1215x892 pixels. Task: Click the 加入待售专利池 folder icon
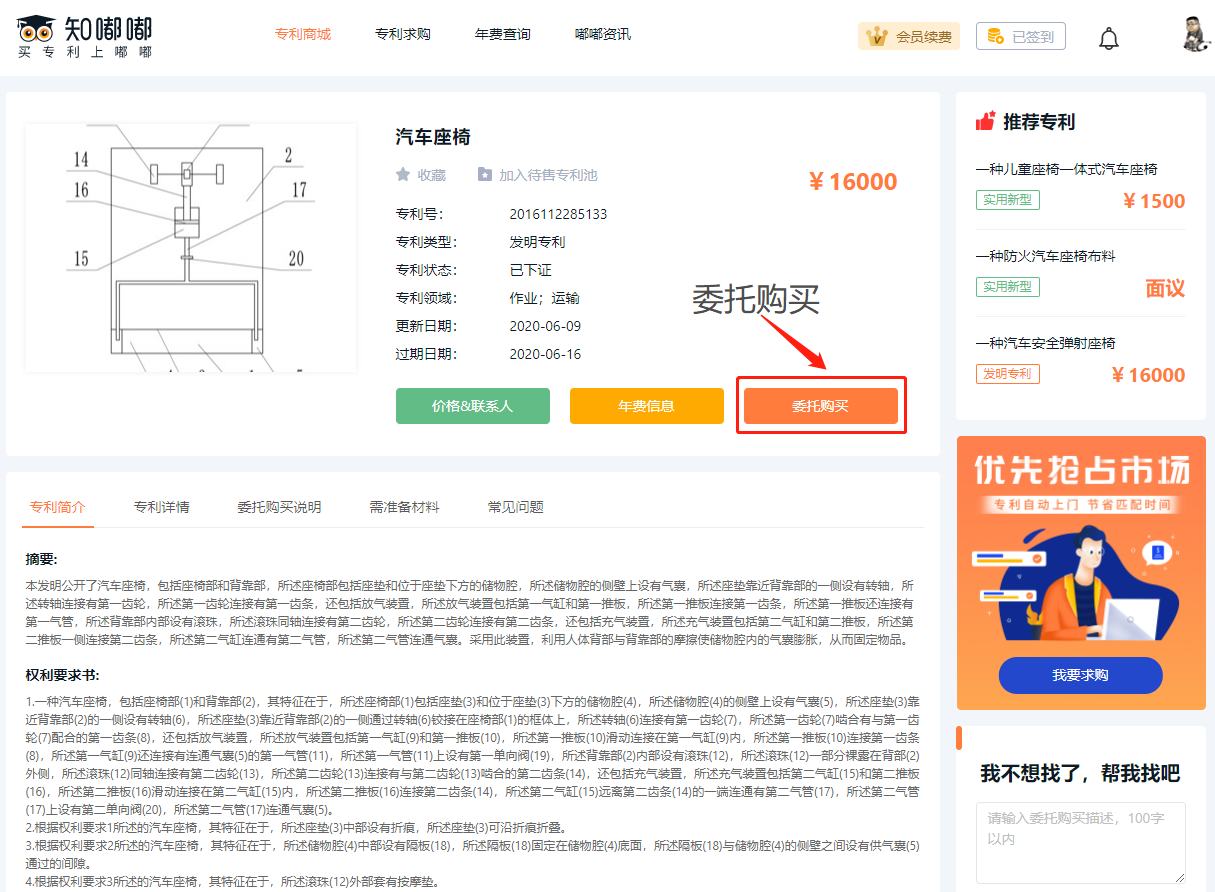coord(485,174)
